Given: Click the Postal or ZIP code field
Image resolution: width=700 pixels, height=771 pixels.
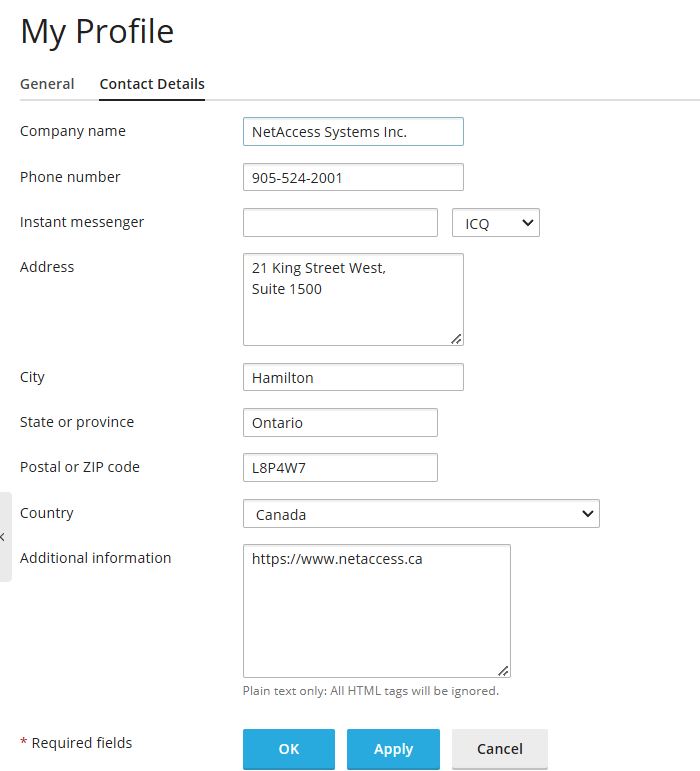Looking at the screenshot, I should tap(340, 468).
